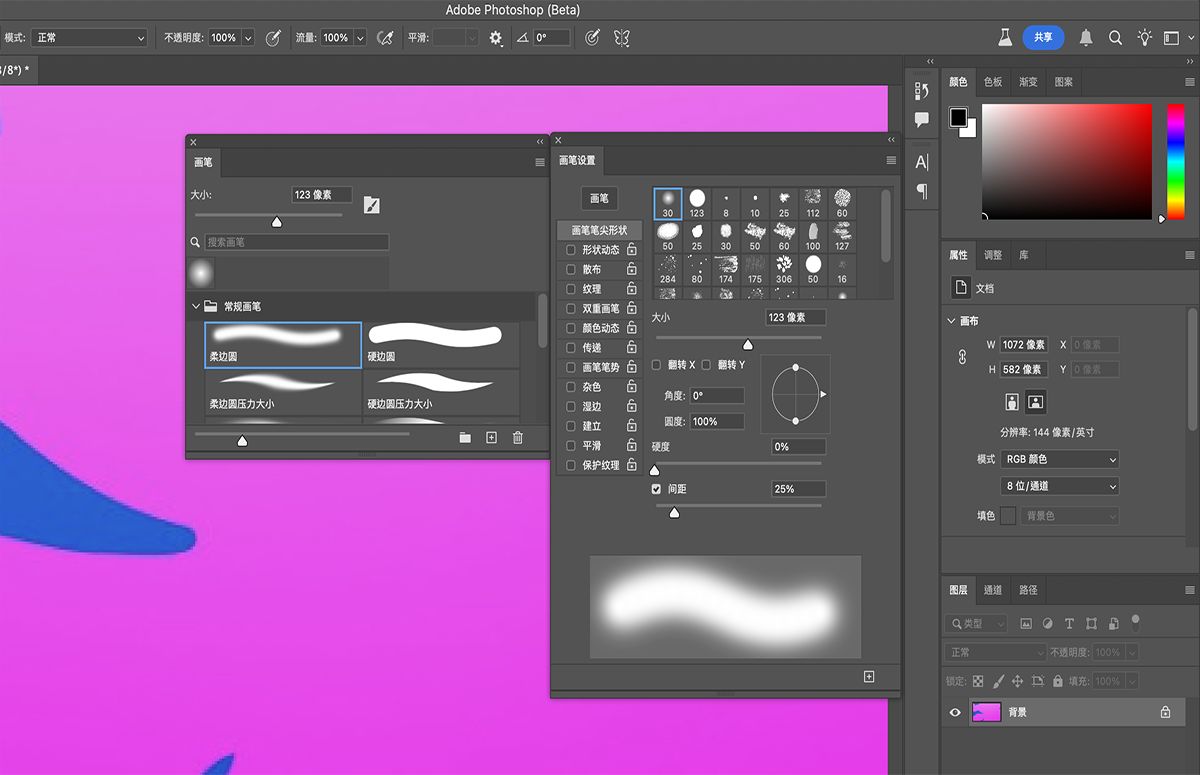This screenshot has height=775, width=1200.
Task: Delete brush with trash icon
Action: point(518,438)
